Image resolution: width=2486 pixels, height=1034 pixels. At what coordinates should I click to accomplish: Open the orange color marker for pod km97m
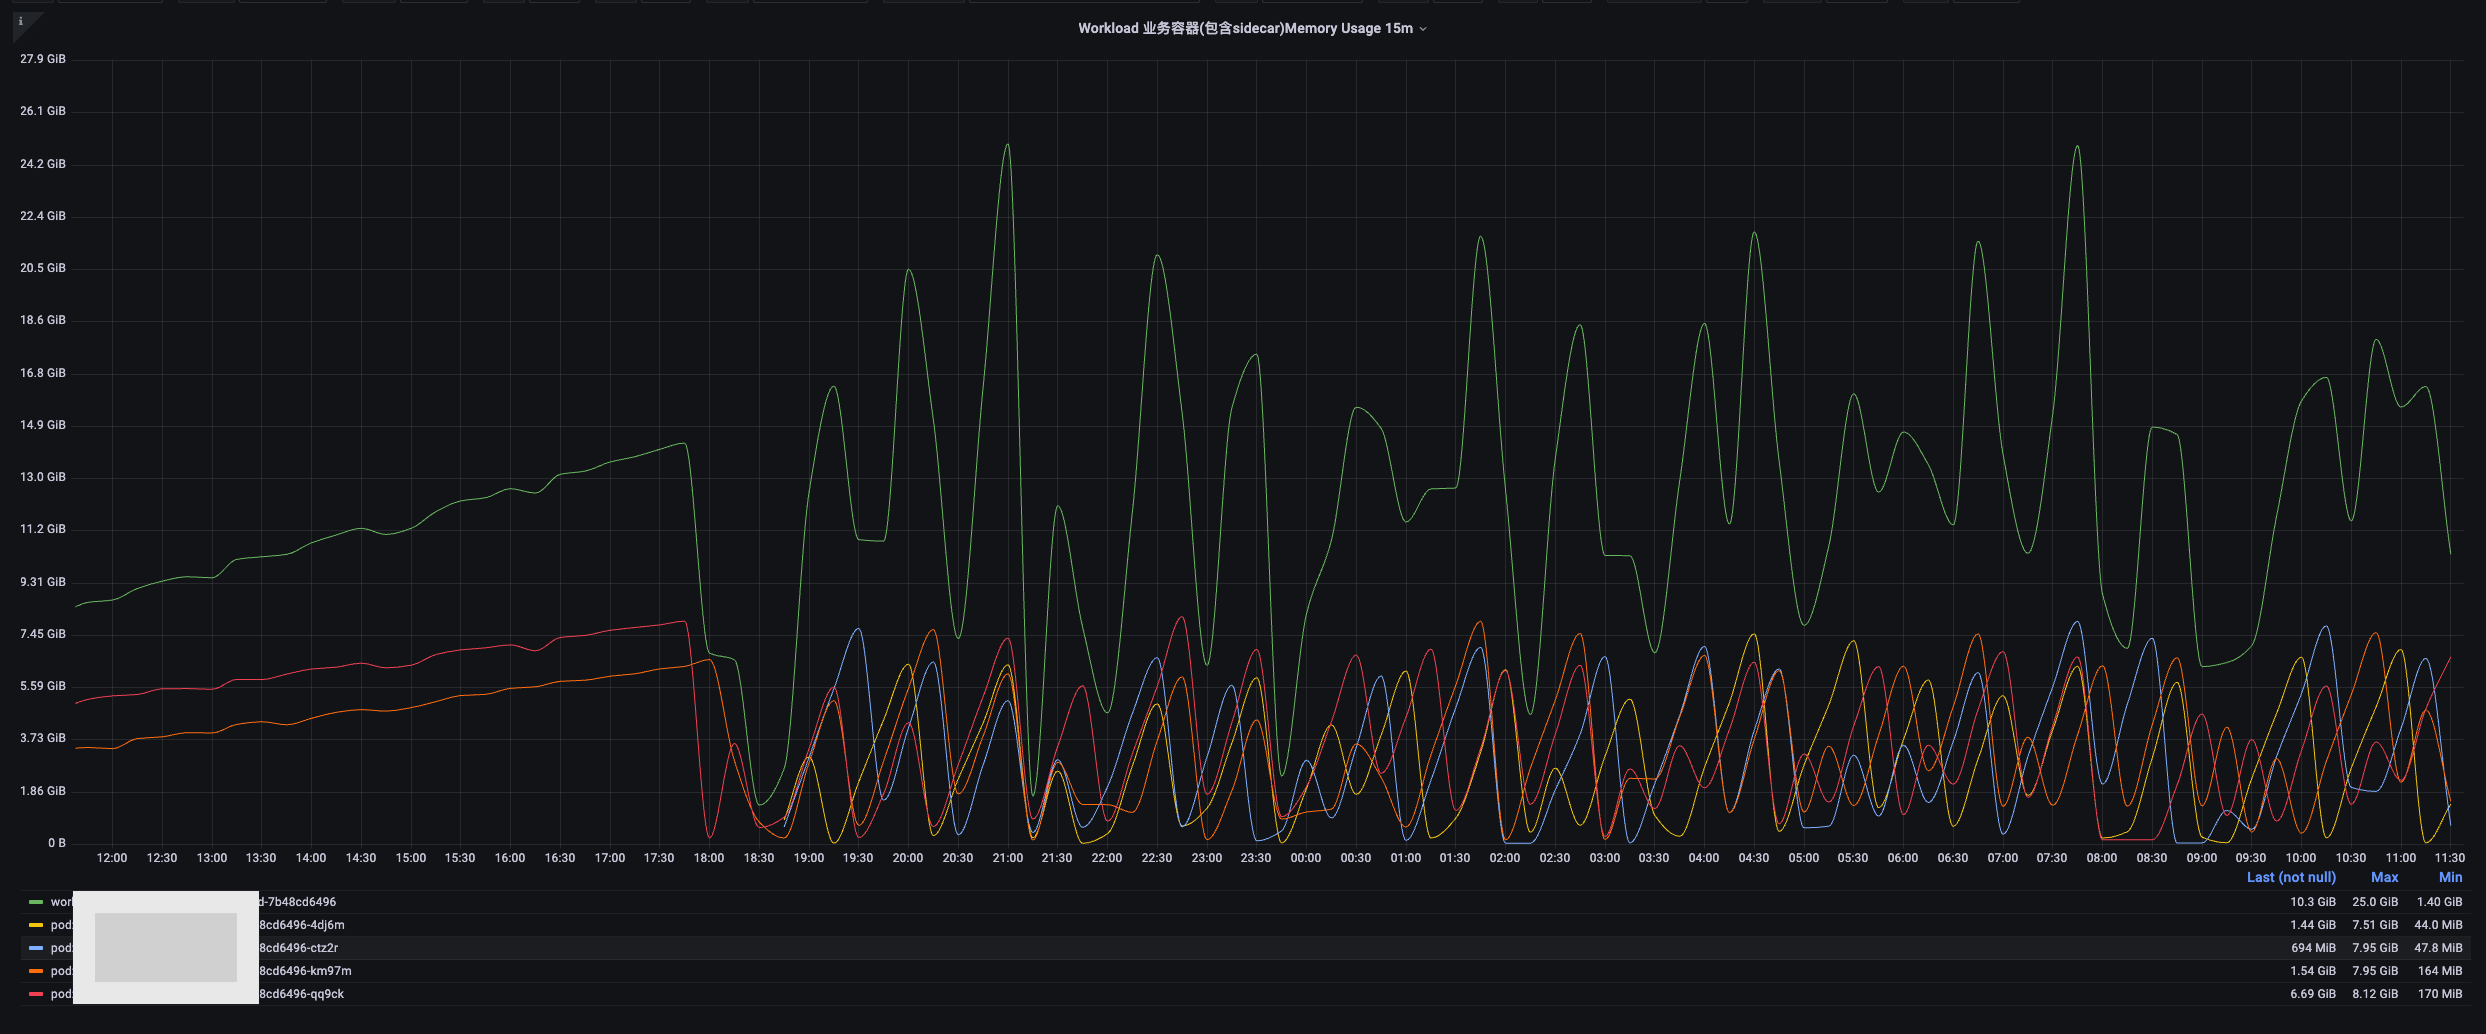click(x=36, y=971)
